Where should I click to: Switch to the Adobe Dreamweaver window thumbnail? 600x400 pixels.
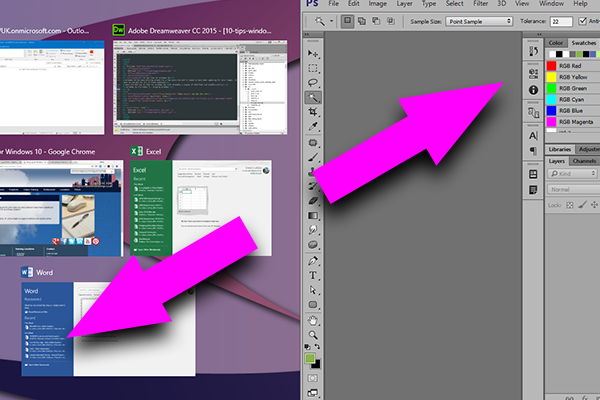[200, 88]
